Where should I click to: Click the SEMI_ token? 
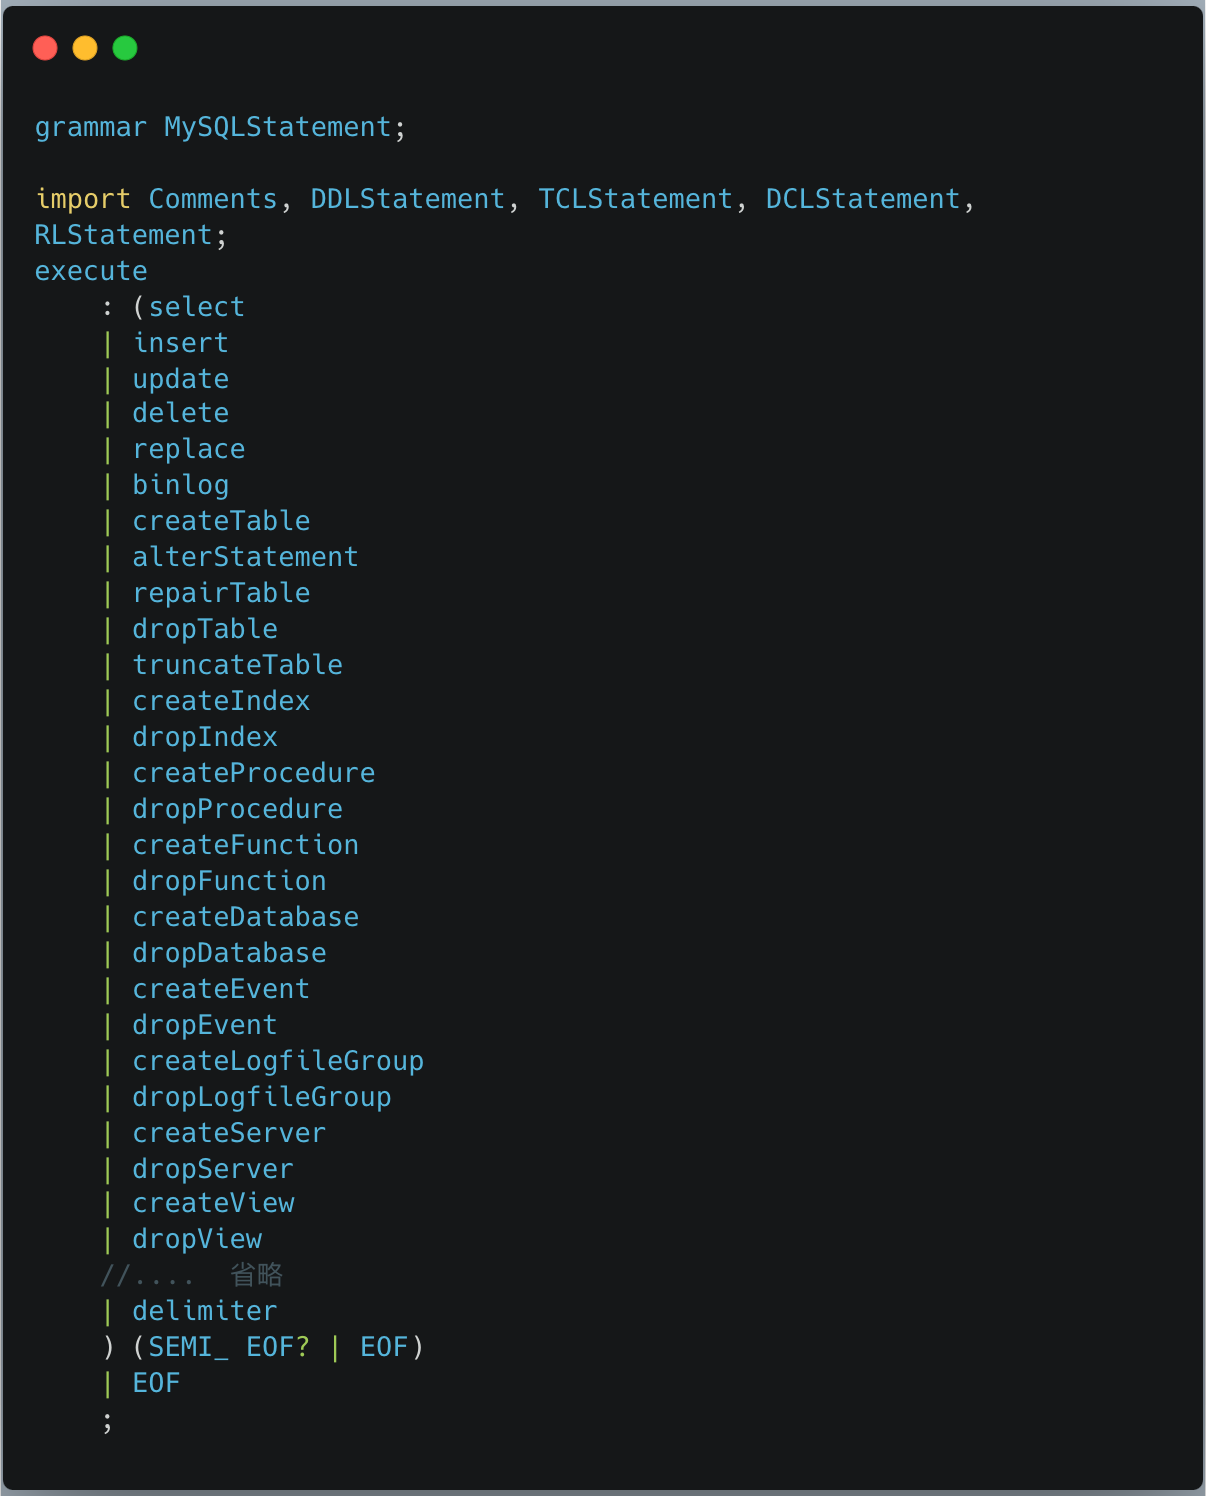(x=188, y=1347)
